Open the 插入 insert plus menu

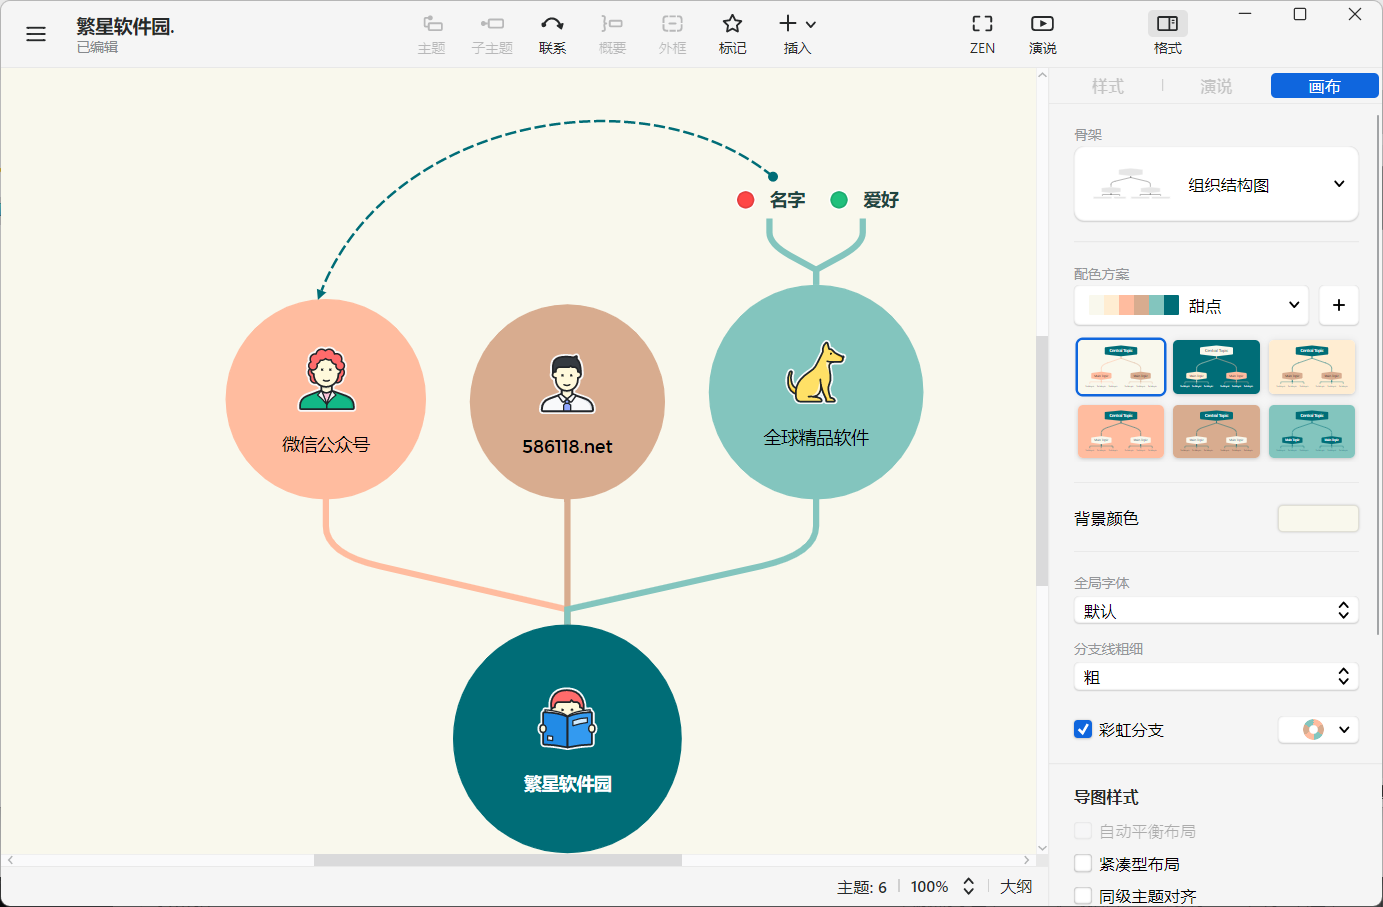[x=797, y=34]
